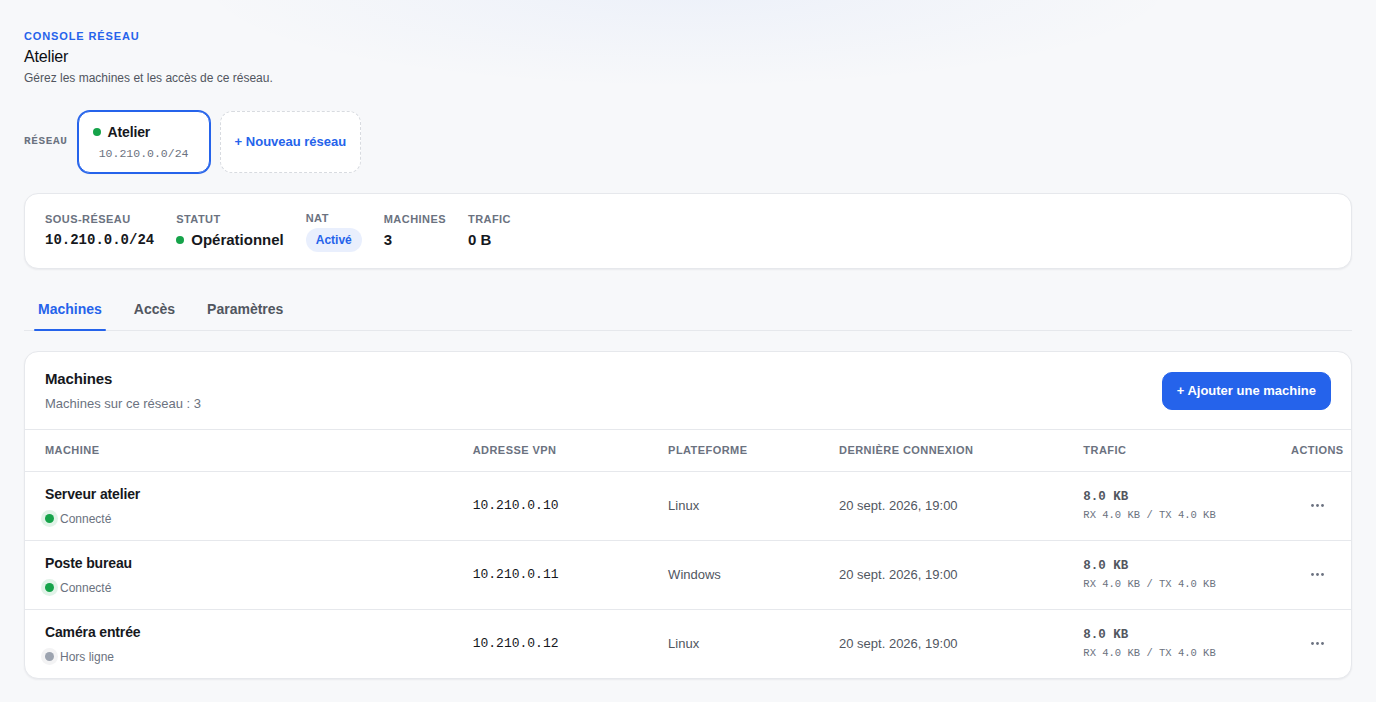This screenshot has height=702, width=1376.
Task: Click the 0 B trafic summary value
Action: coord(480,240)
